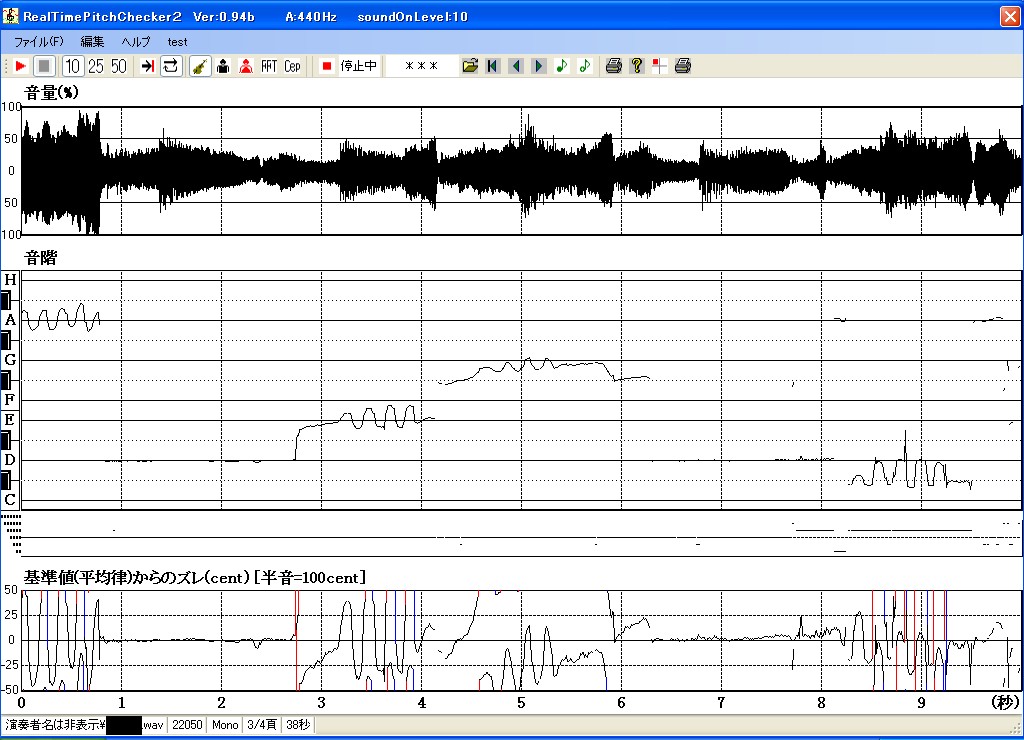The height and width of the screenshot is (740, 1024).
Task: Click the F note label
Action: [x=10, y=400]
